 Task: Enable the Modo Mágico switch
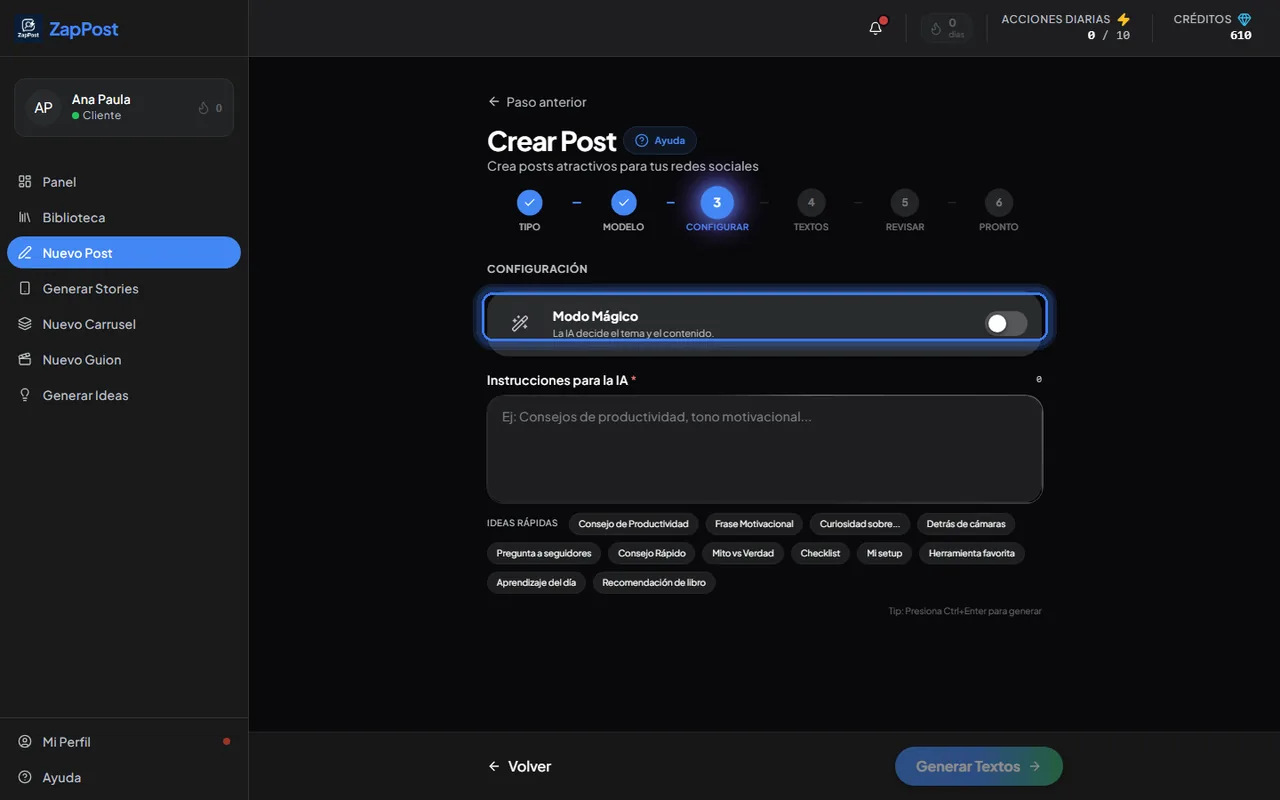[1006, 323]
